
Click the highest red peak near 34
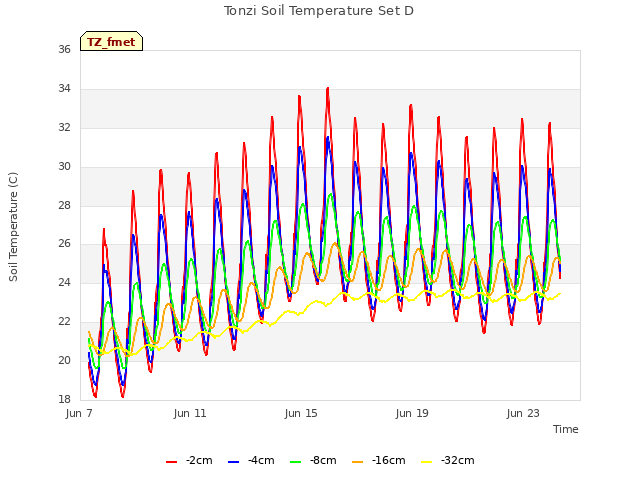[x=328, y=89]
